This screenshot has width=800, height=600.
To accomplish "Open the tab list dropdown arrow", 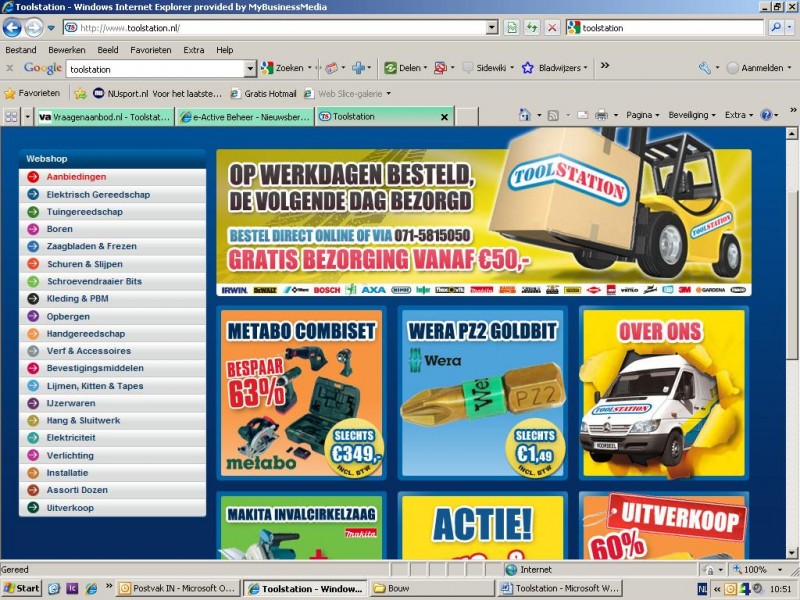I will [x=28, y=117].
